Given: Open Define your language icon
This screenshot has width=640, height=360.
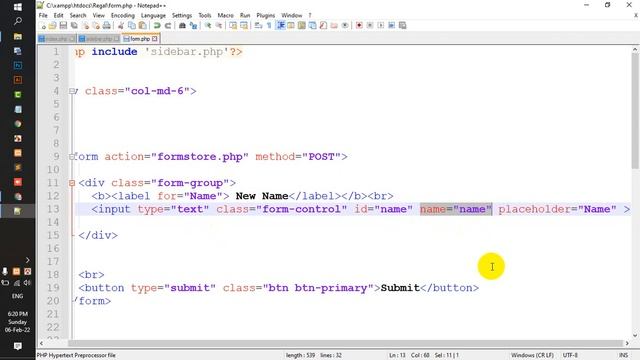Looking at the screenshot, I should (291, 25).
